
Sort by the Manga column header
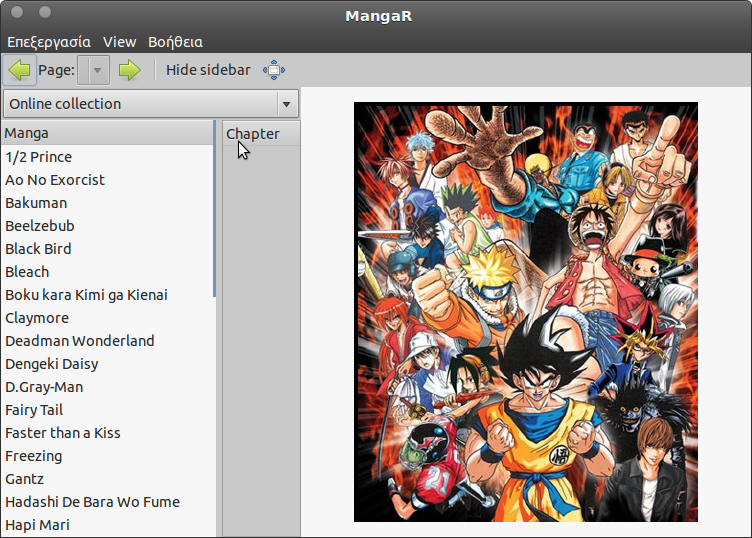107,133
